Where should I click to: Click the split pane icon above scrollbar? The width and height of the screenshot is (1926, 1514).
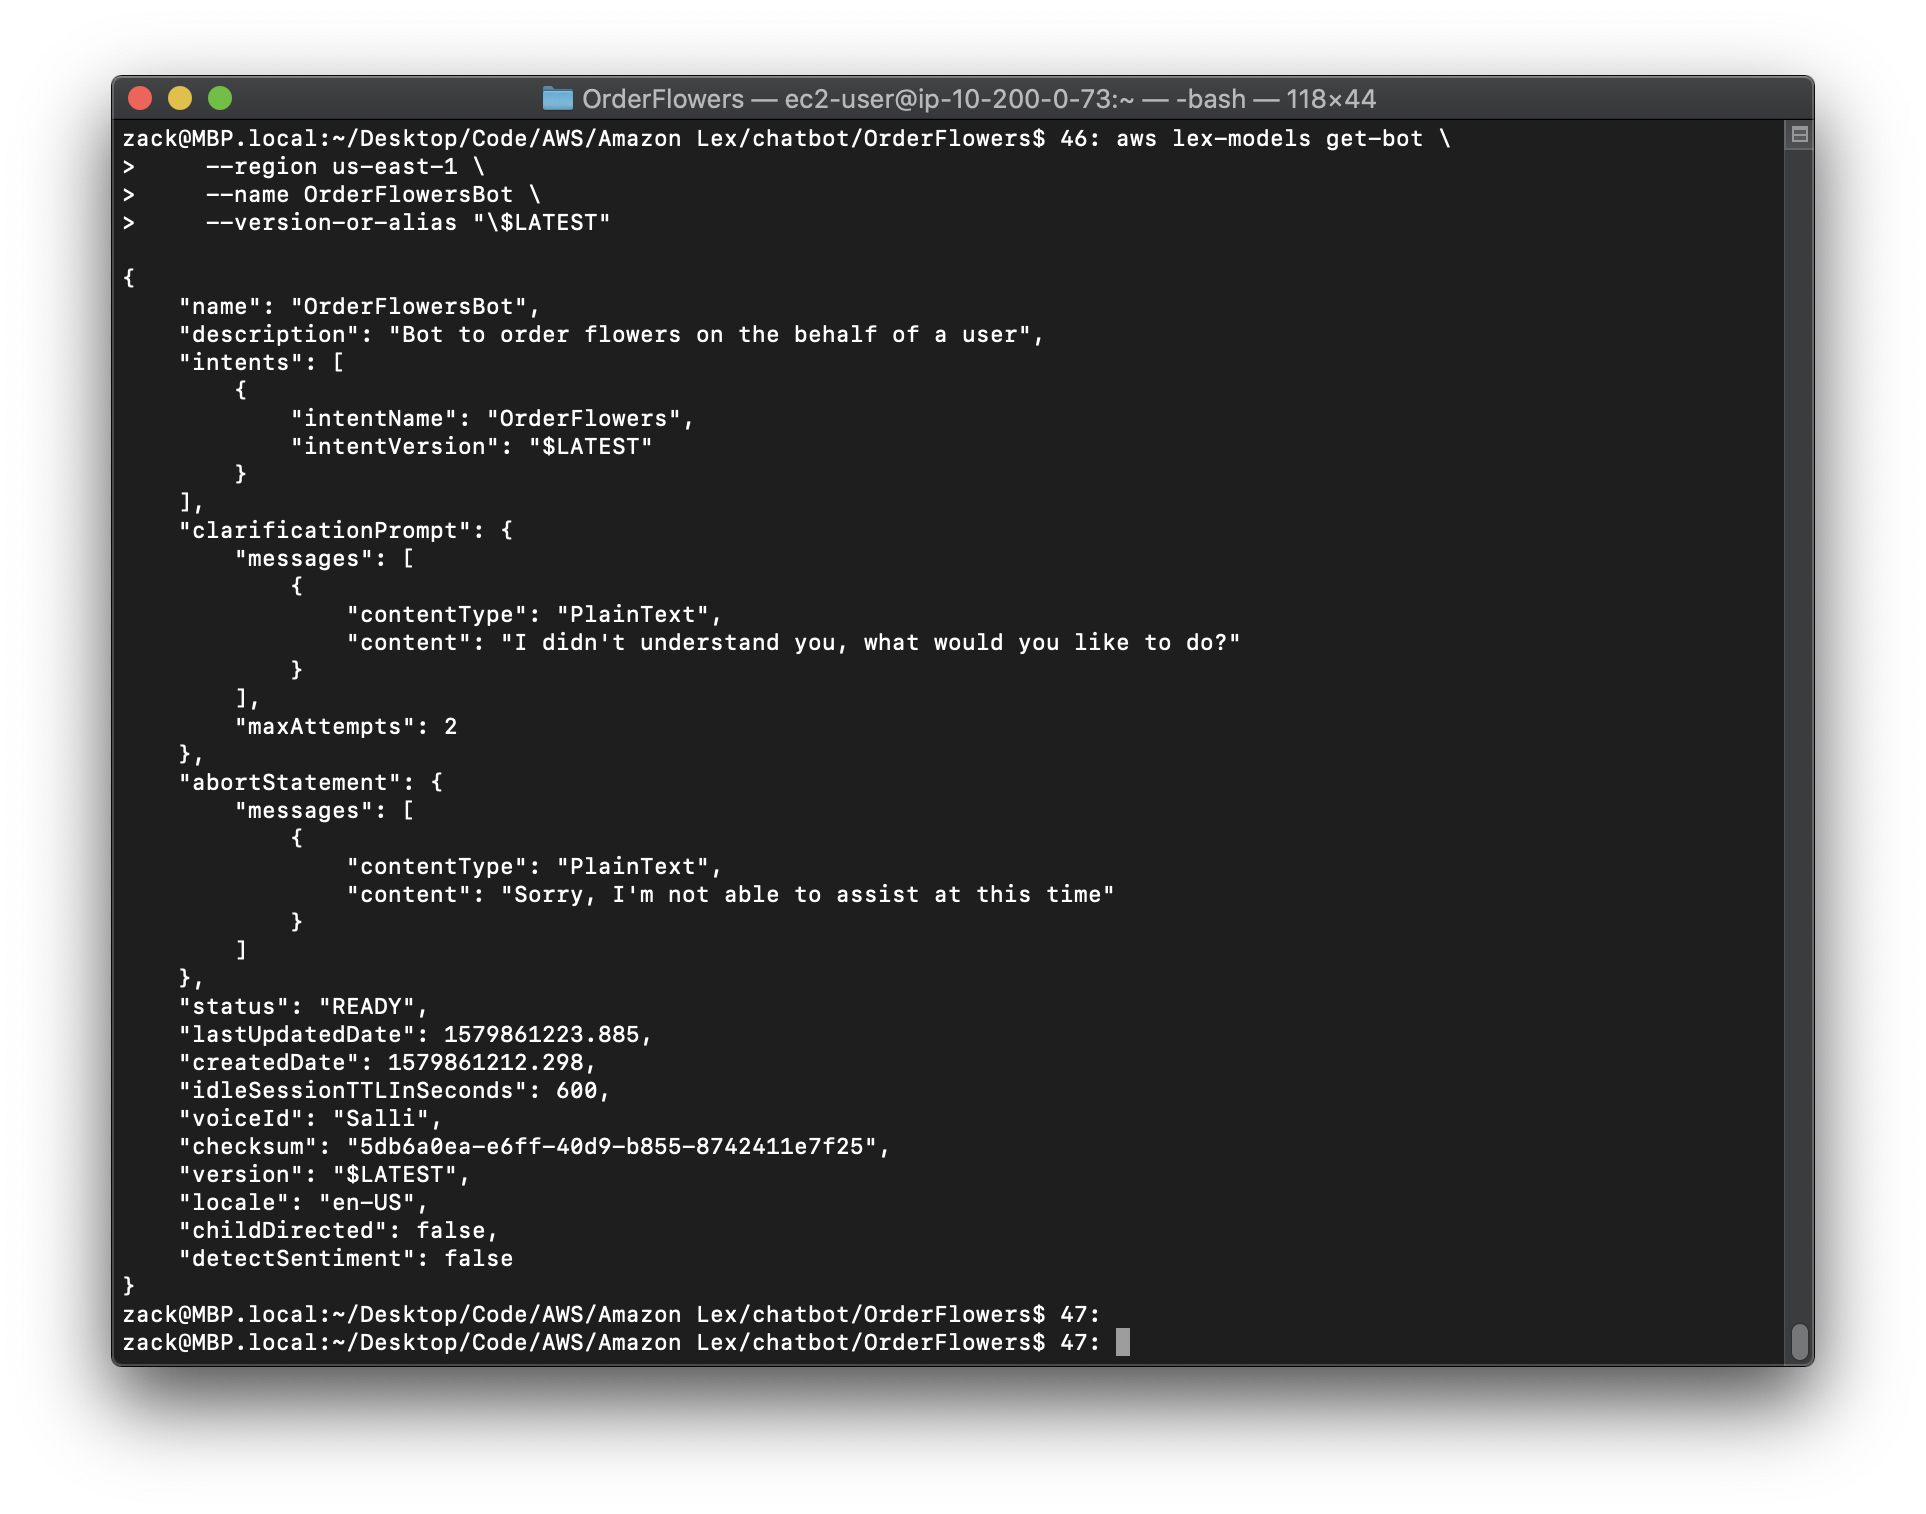point(1799,135)
